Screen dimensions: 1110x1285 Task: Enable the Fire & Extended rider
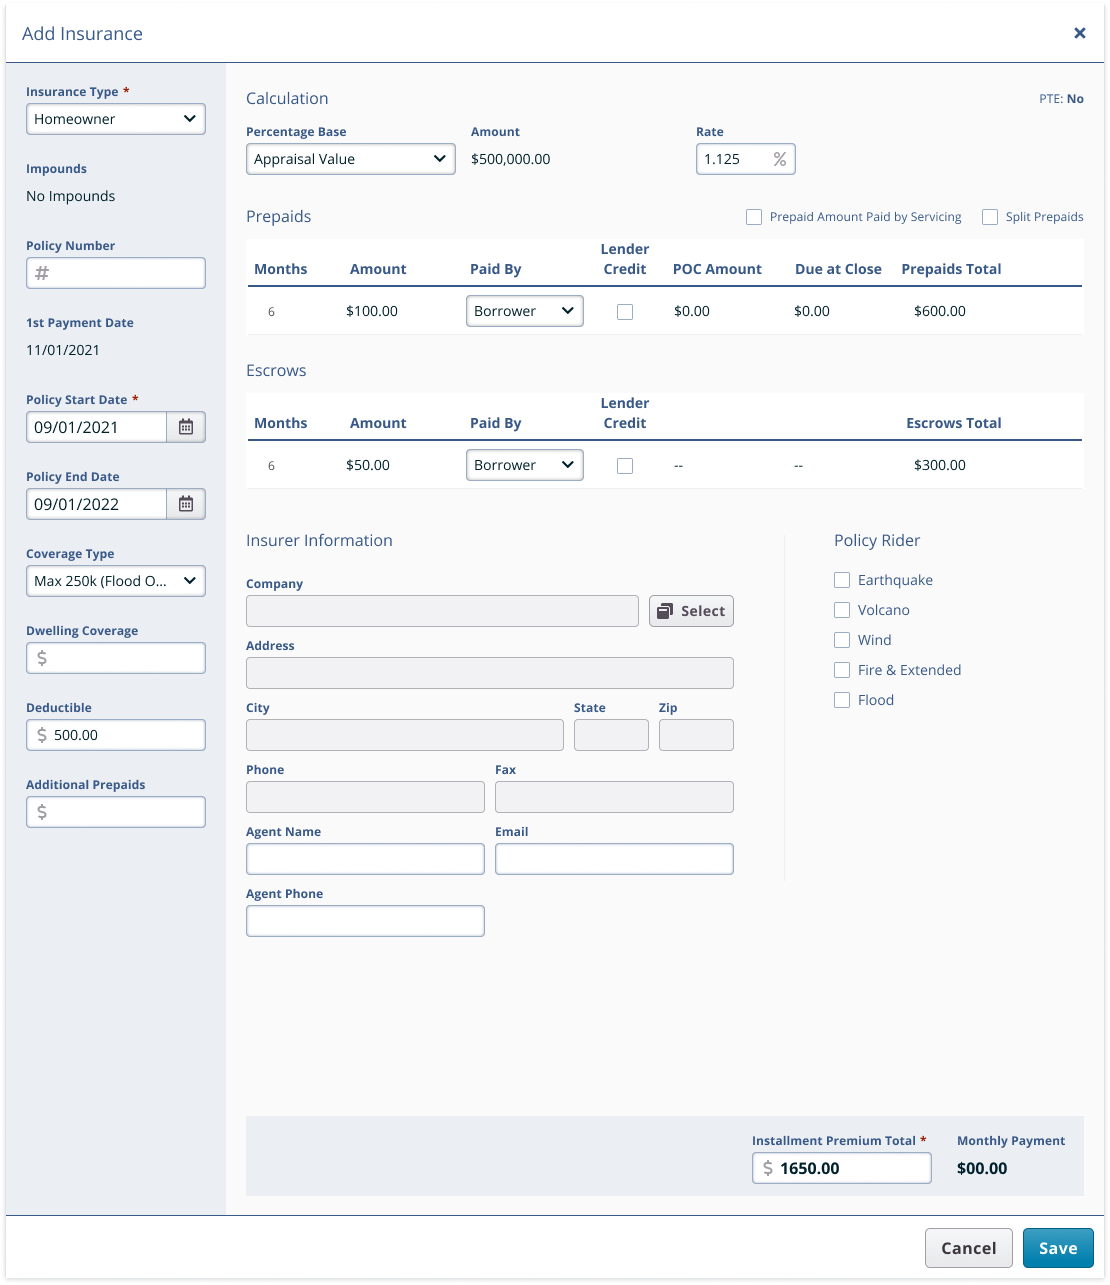point(842,670)
